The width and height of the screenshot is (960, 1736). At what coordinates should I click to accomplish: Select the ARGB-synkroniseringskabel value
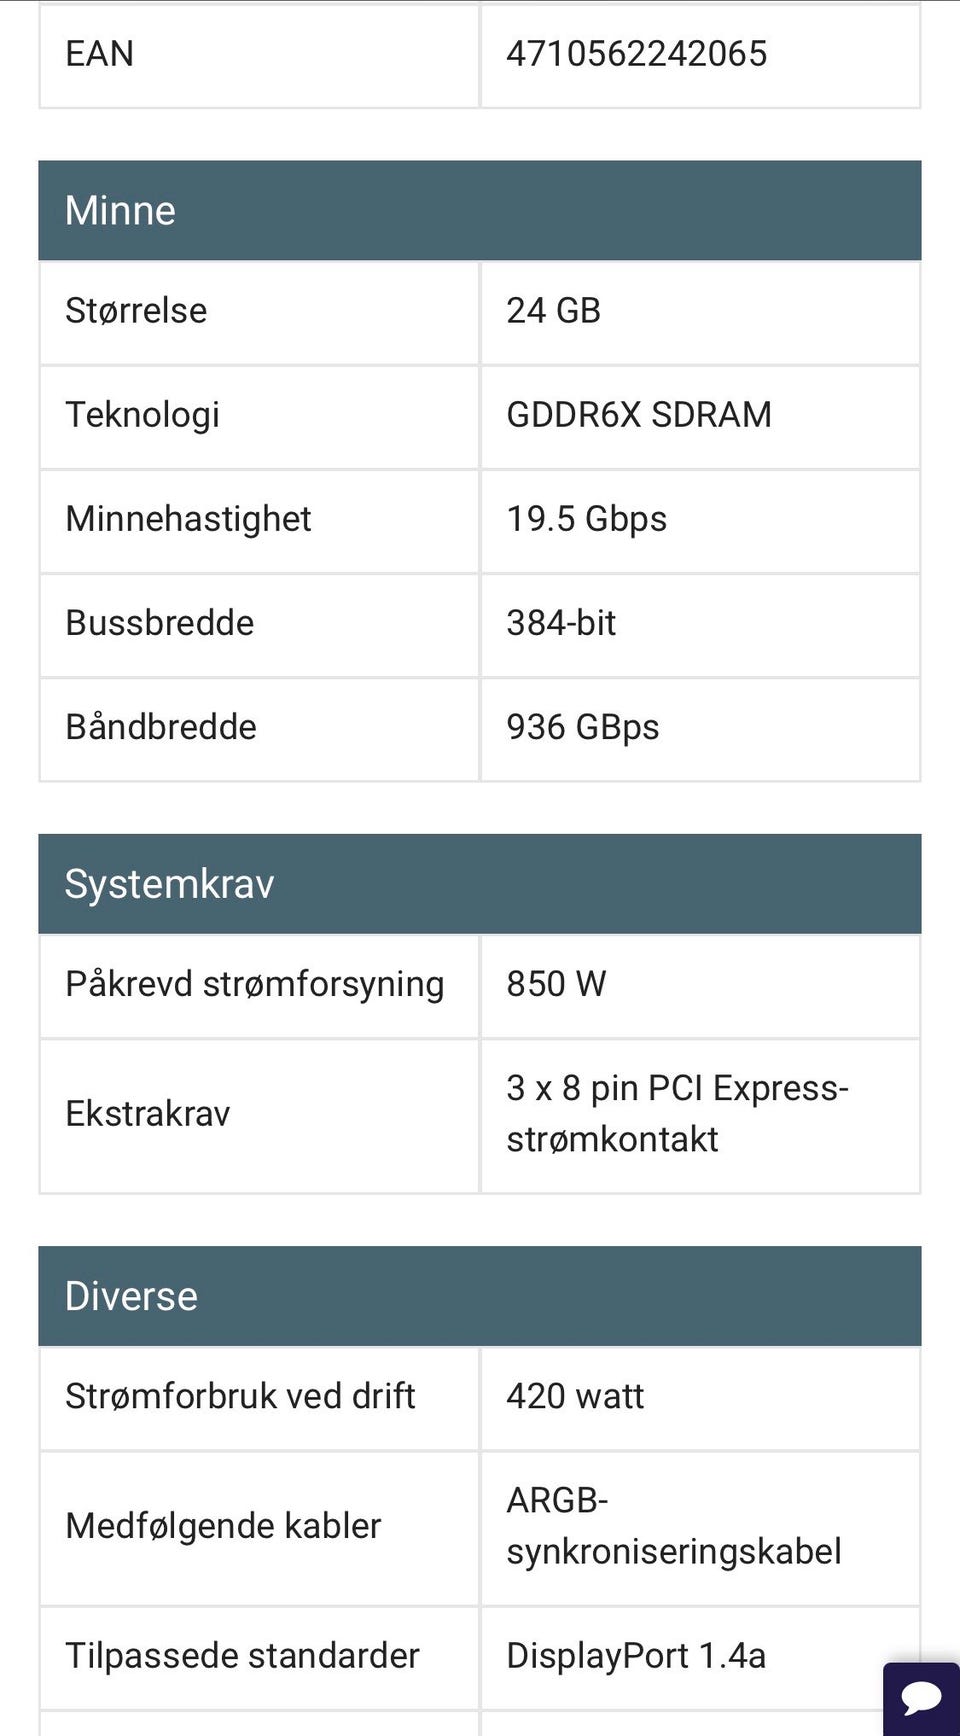click(x=673, y=1526)
